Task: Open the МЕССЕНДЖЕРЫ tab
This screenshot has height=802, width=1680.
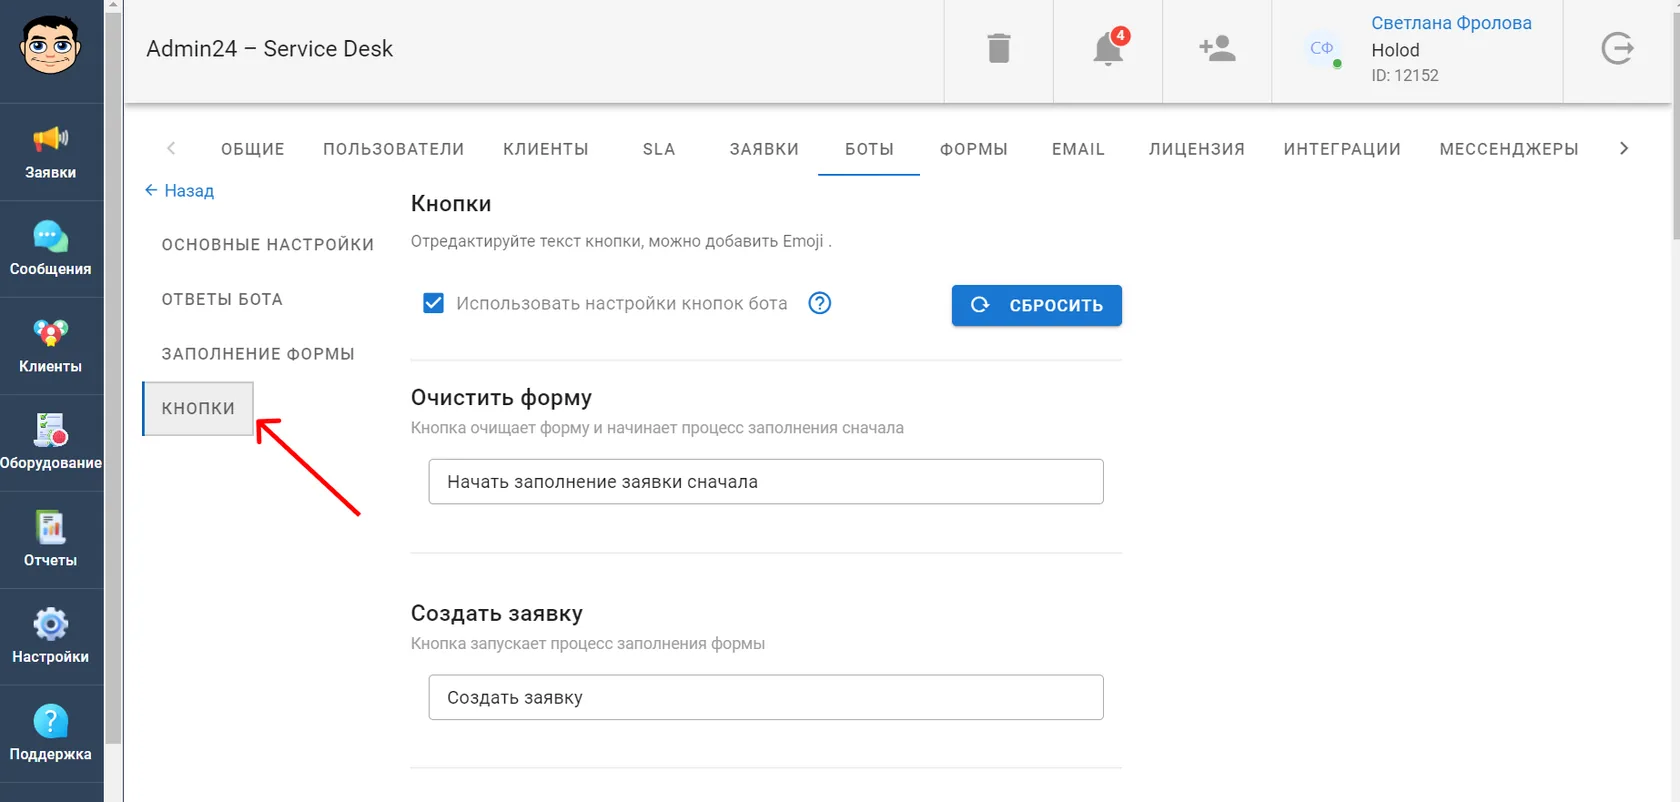Action: point(1509,149)
